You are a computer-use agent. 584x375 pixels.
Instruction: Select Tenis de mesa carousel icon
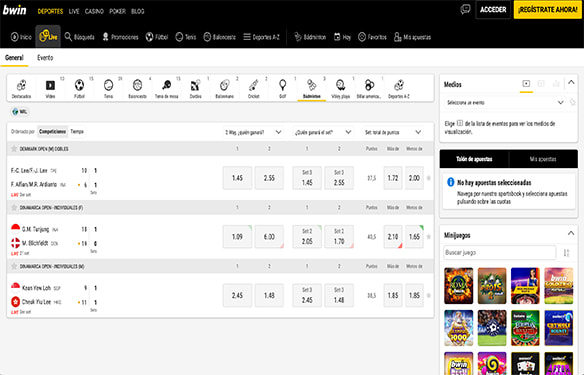coord(166,89)
